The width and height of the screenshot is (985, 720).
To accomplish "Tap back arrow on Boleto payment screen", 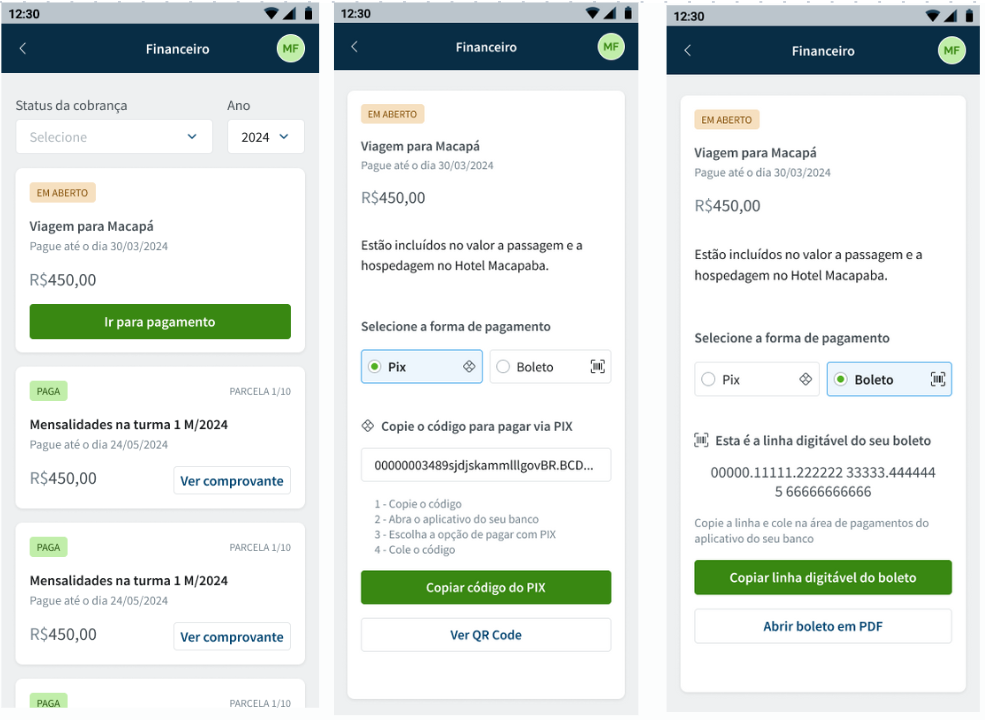I will [687, 50].
